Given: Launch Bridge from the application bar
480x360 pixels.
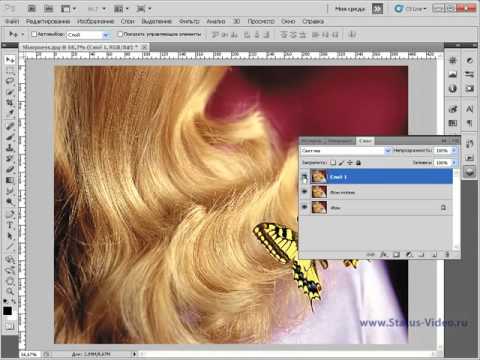Looking at the screenshot, I should [x=31, y=8].
